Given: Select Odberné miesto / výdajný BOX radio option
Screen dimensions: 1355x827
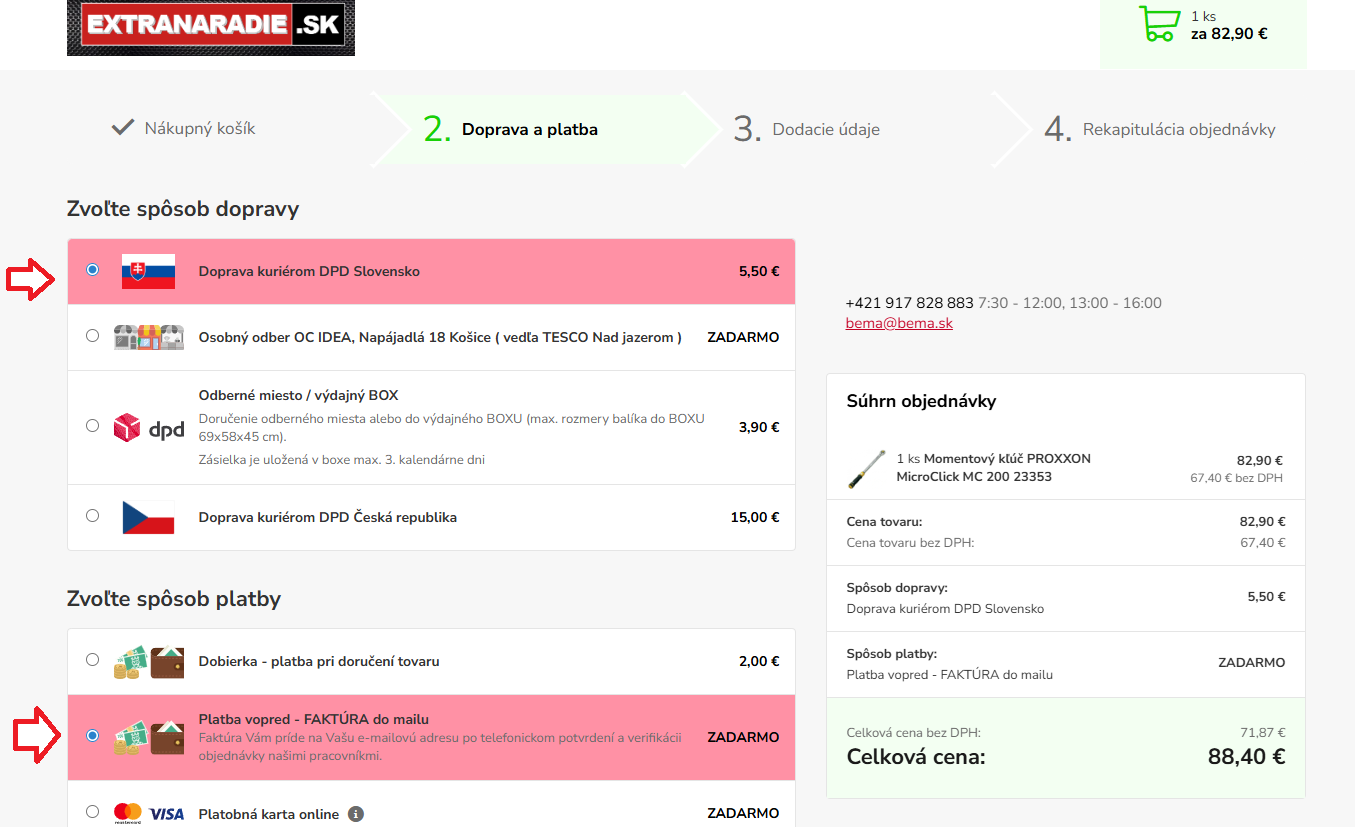Looking at the screenshot, I should click(x=93, y=426).
